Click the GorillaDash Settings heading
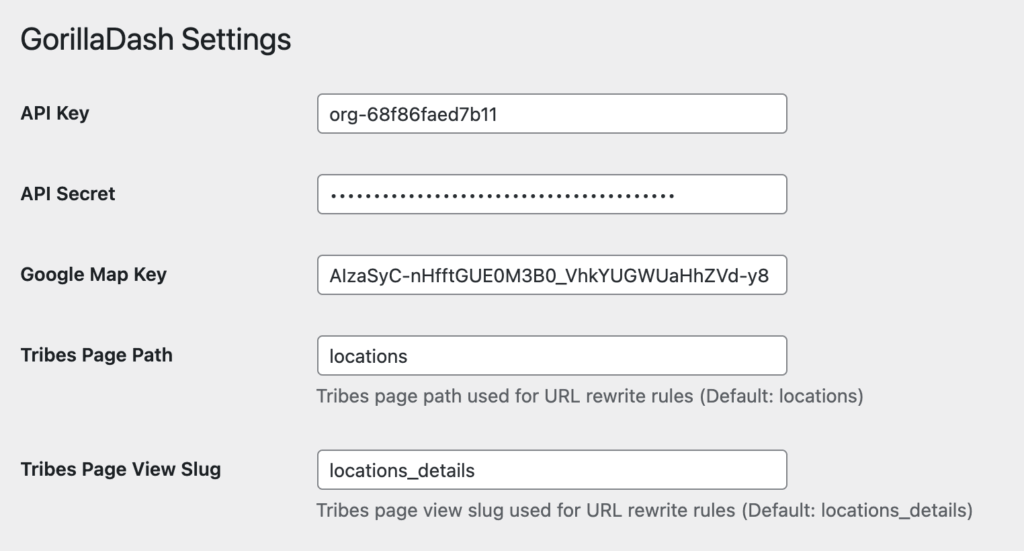This screenshot has height=551, width=1024. tap(156, 40)
